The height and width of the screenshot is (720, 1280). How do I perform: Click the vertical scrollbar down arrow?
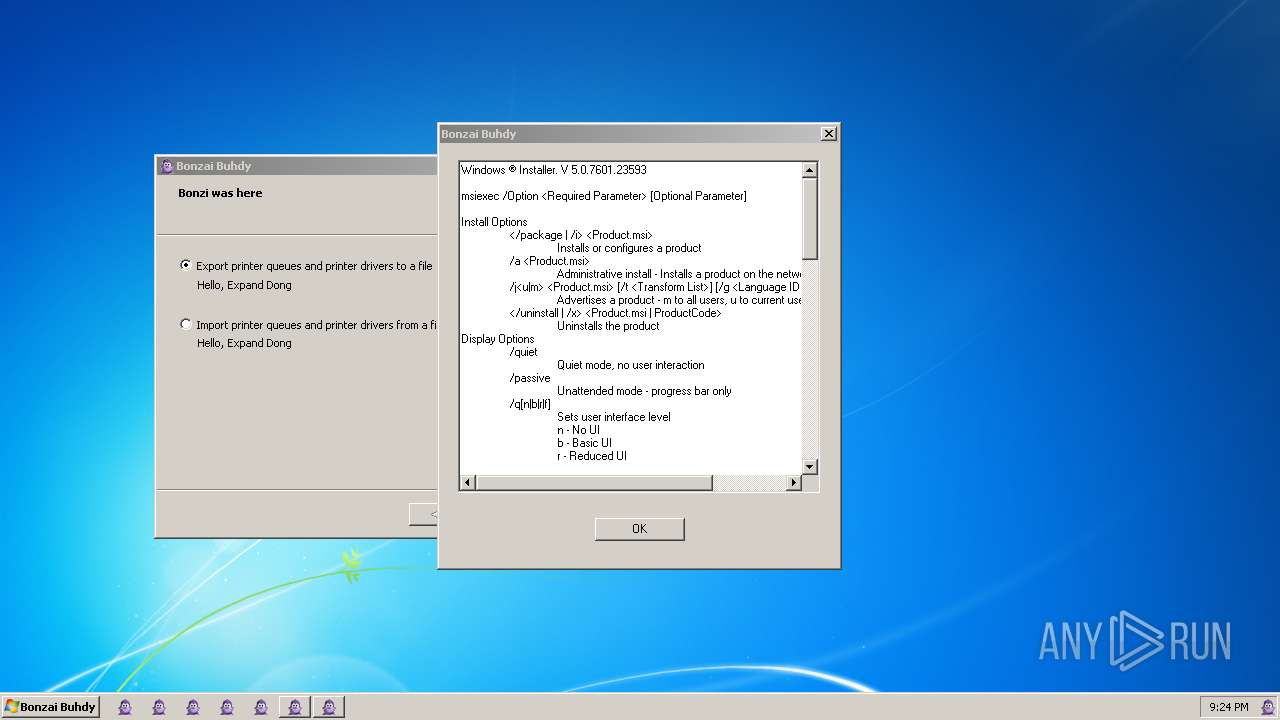coord(810,467)
